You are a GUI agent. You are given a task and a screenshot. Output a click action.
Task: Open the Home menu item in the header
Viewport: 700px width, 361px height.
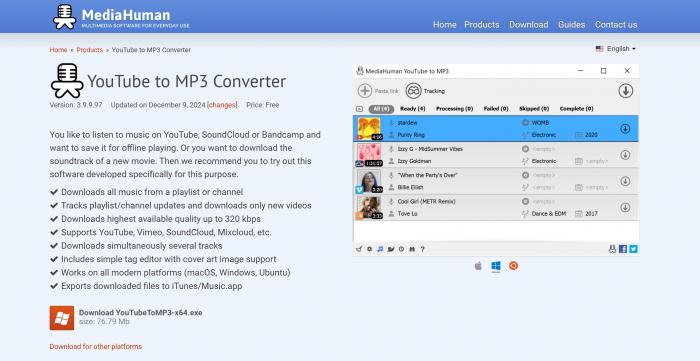pyautogui.click(x=445, y=25)
